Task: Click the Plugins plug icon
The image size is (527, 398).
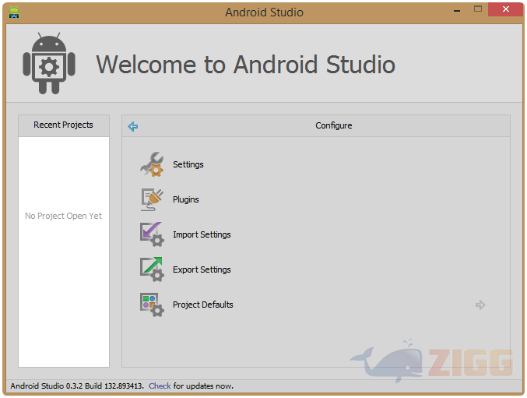Action: (x=152, y=199)
